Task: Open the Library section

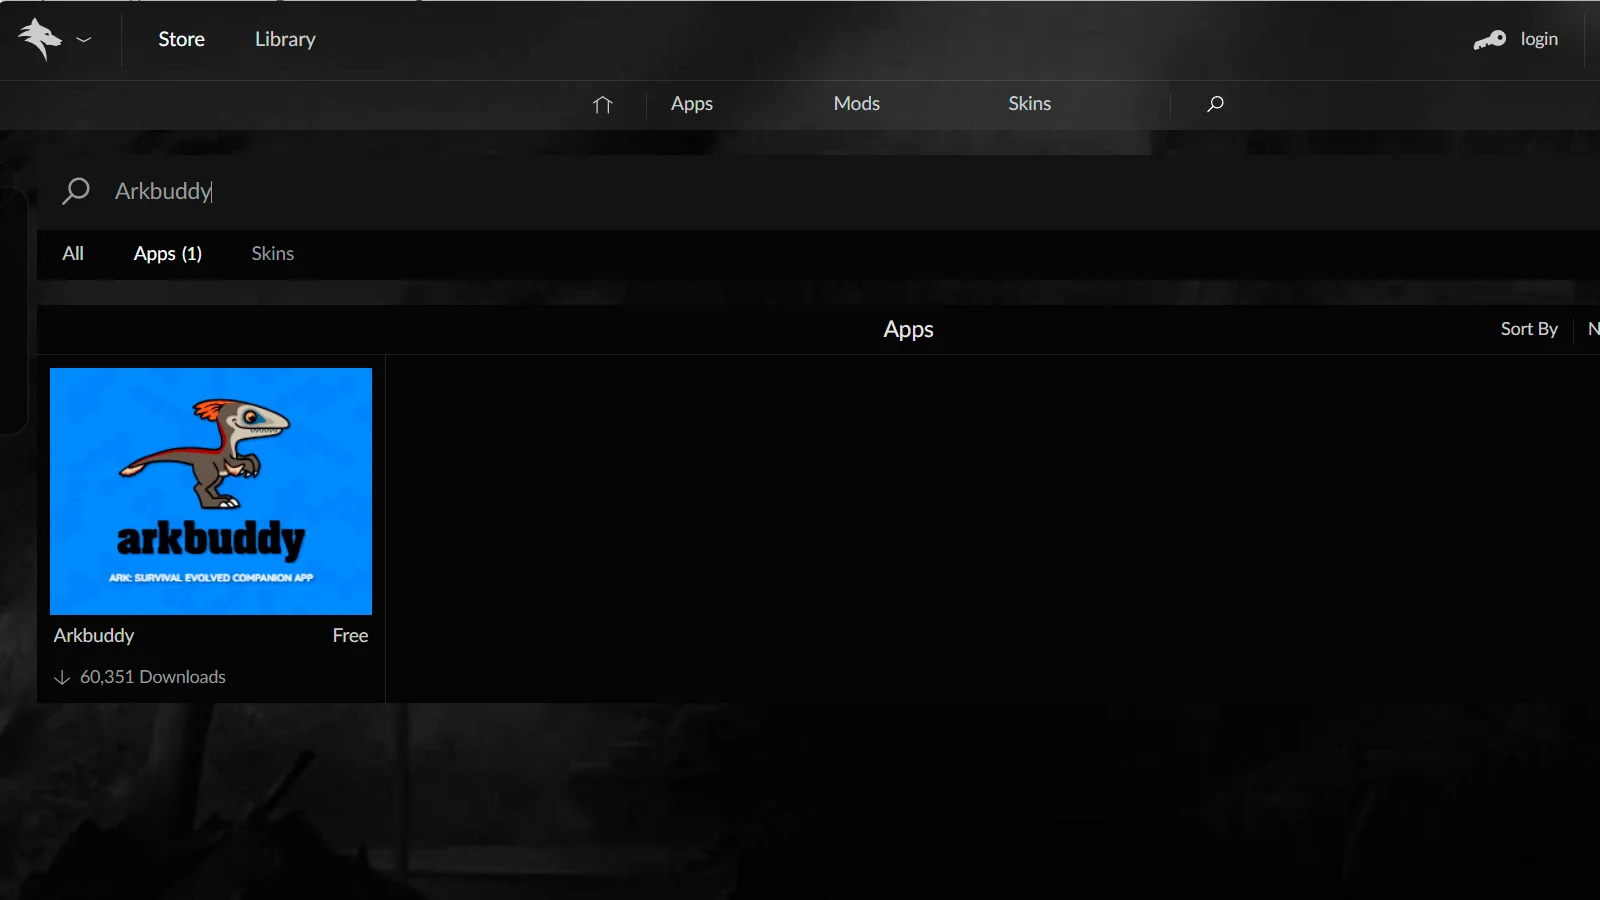Action: click(285, 39)
